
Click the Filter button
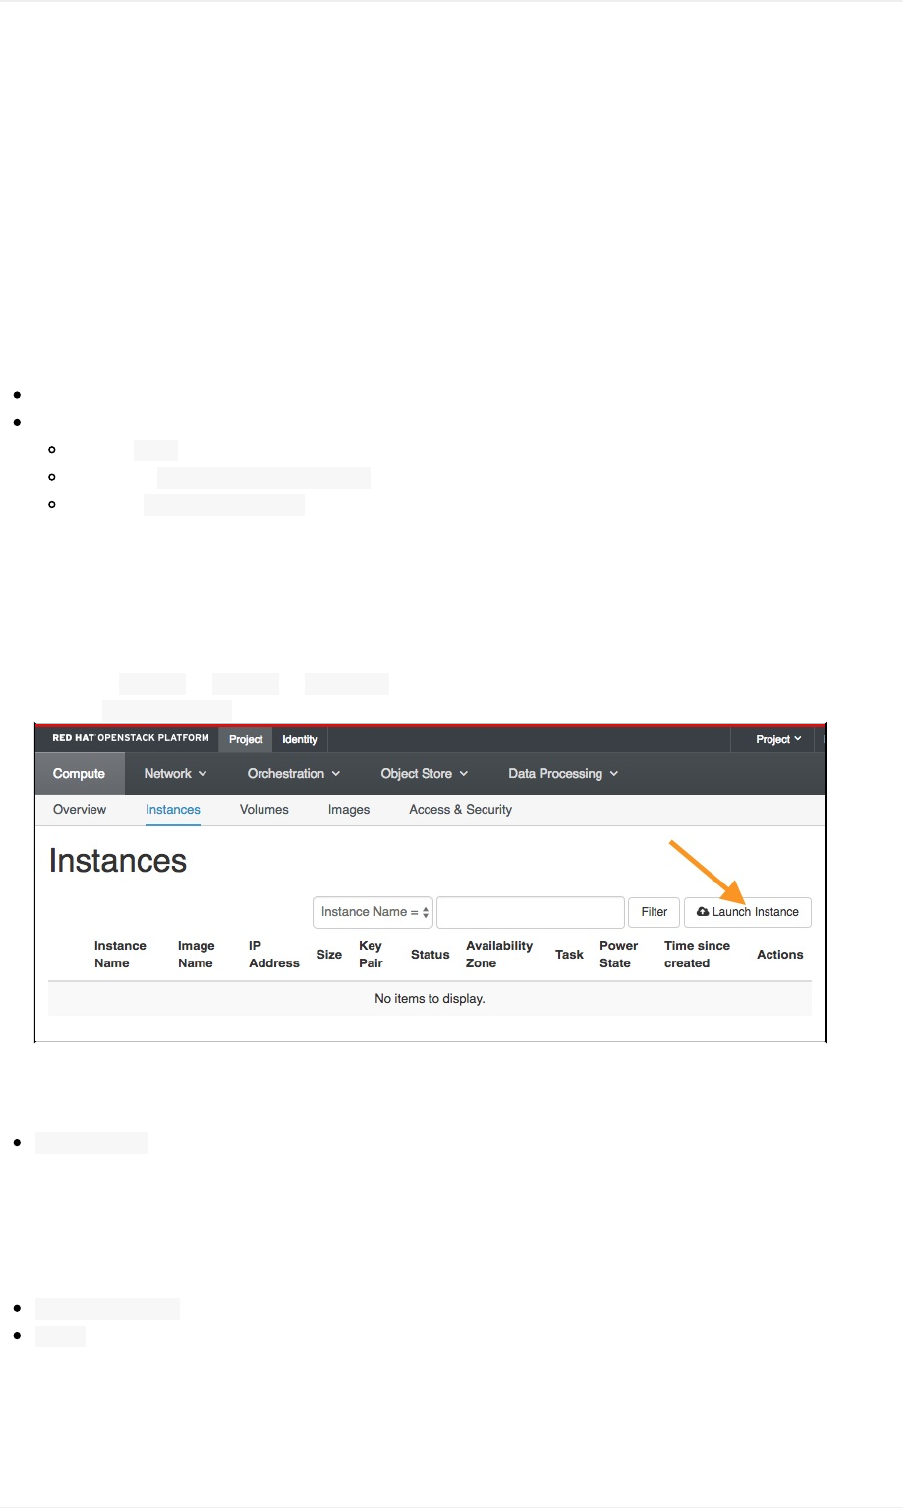click(x=654, y=912)
